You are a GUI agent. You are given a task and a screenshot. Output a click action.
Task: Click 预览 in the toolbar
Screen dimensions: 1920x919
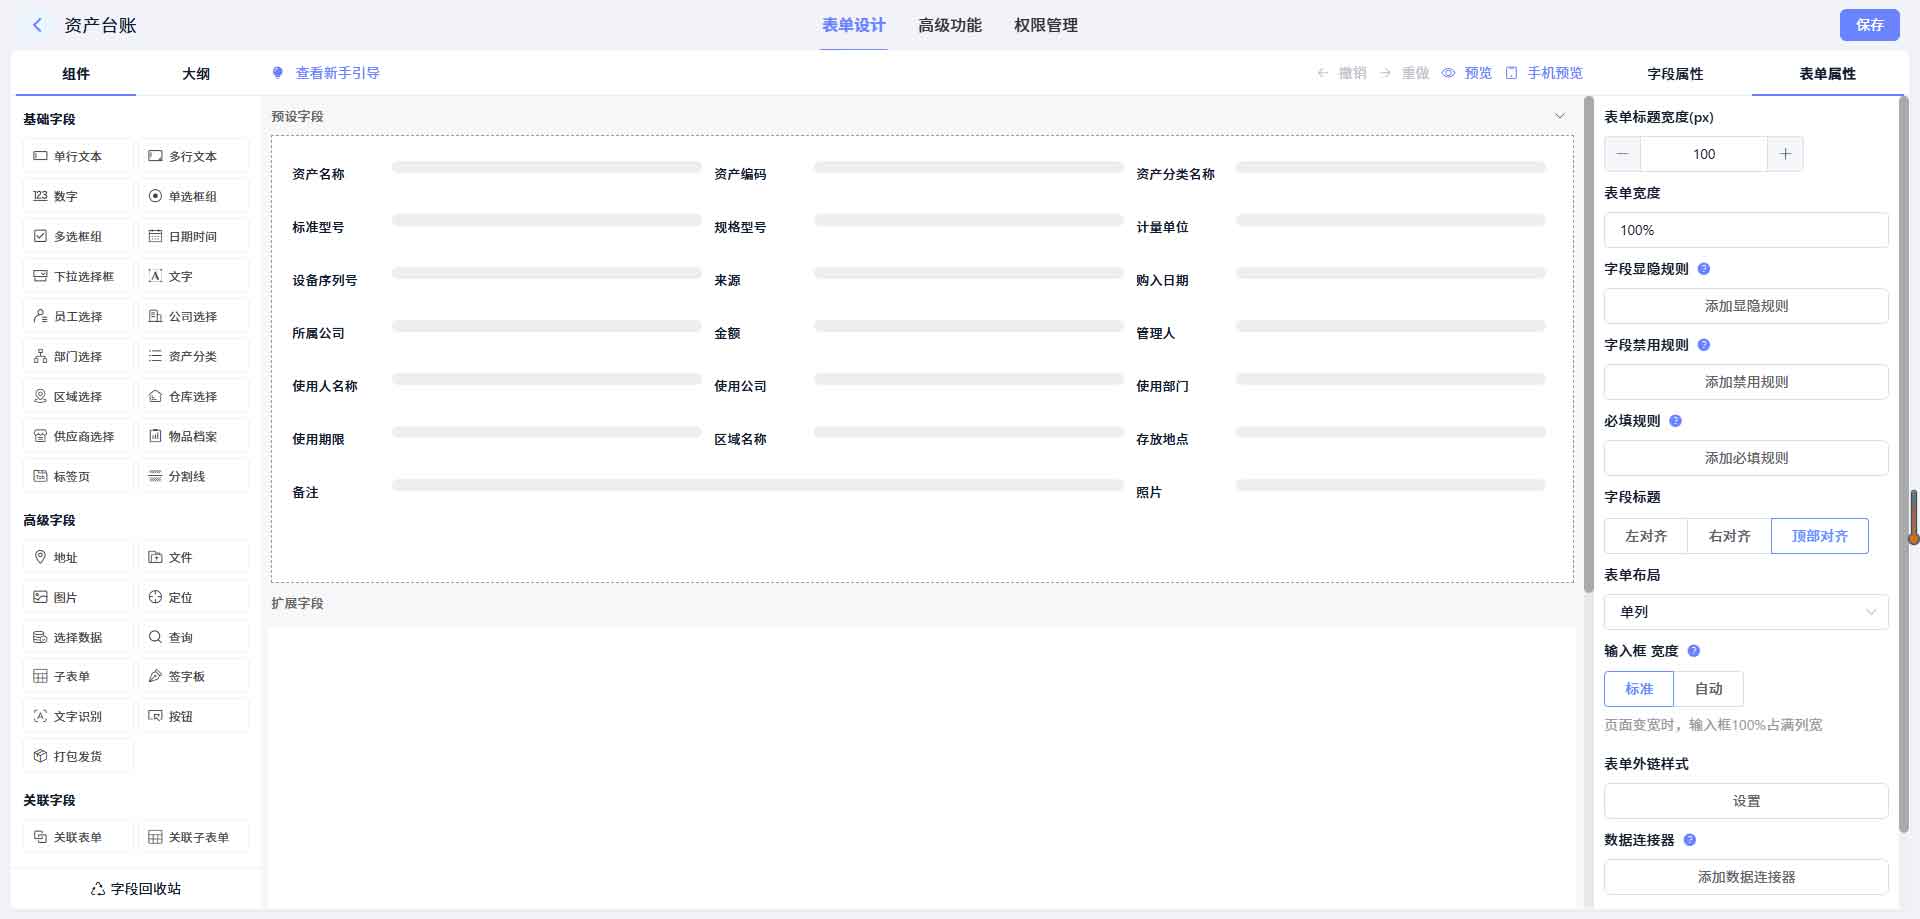point(1467,73)
